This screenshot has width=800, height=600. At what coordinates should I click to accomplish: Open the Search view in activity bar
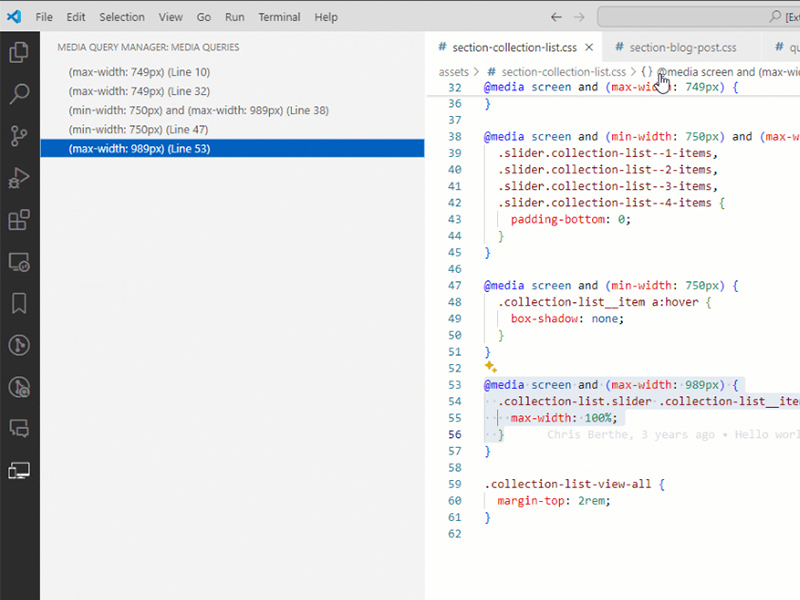coord(19,94)
